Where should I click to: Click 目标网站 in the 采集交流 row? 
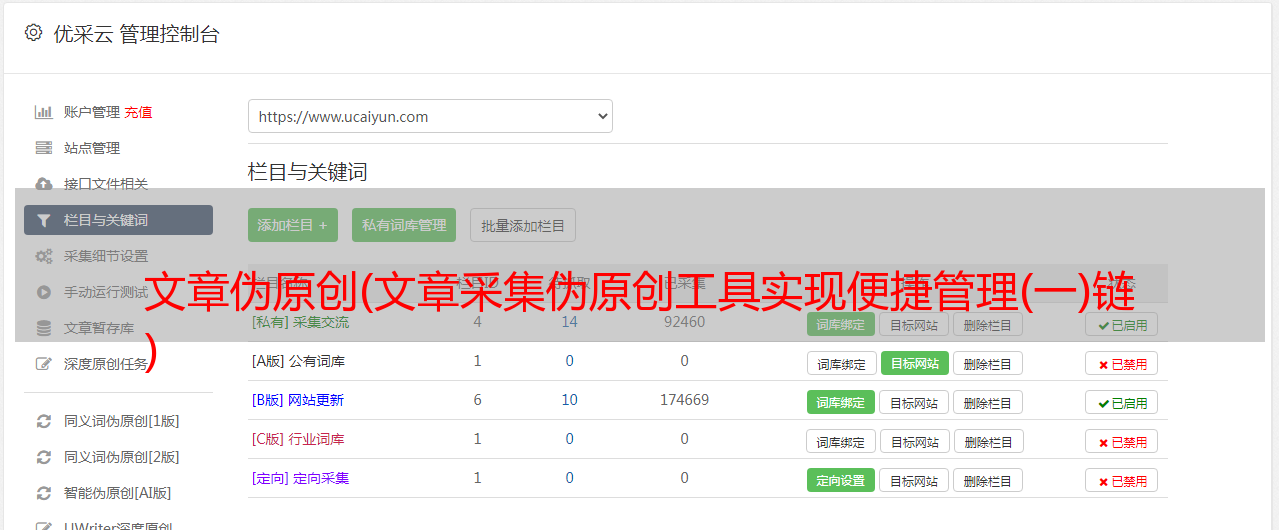click(914, 324)
